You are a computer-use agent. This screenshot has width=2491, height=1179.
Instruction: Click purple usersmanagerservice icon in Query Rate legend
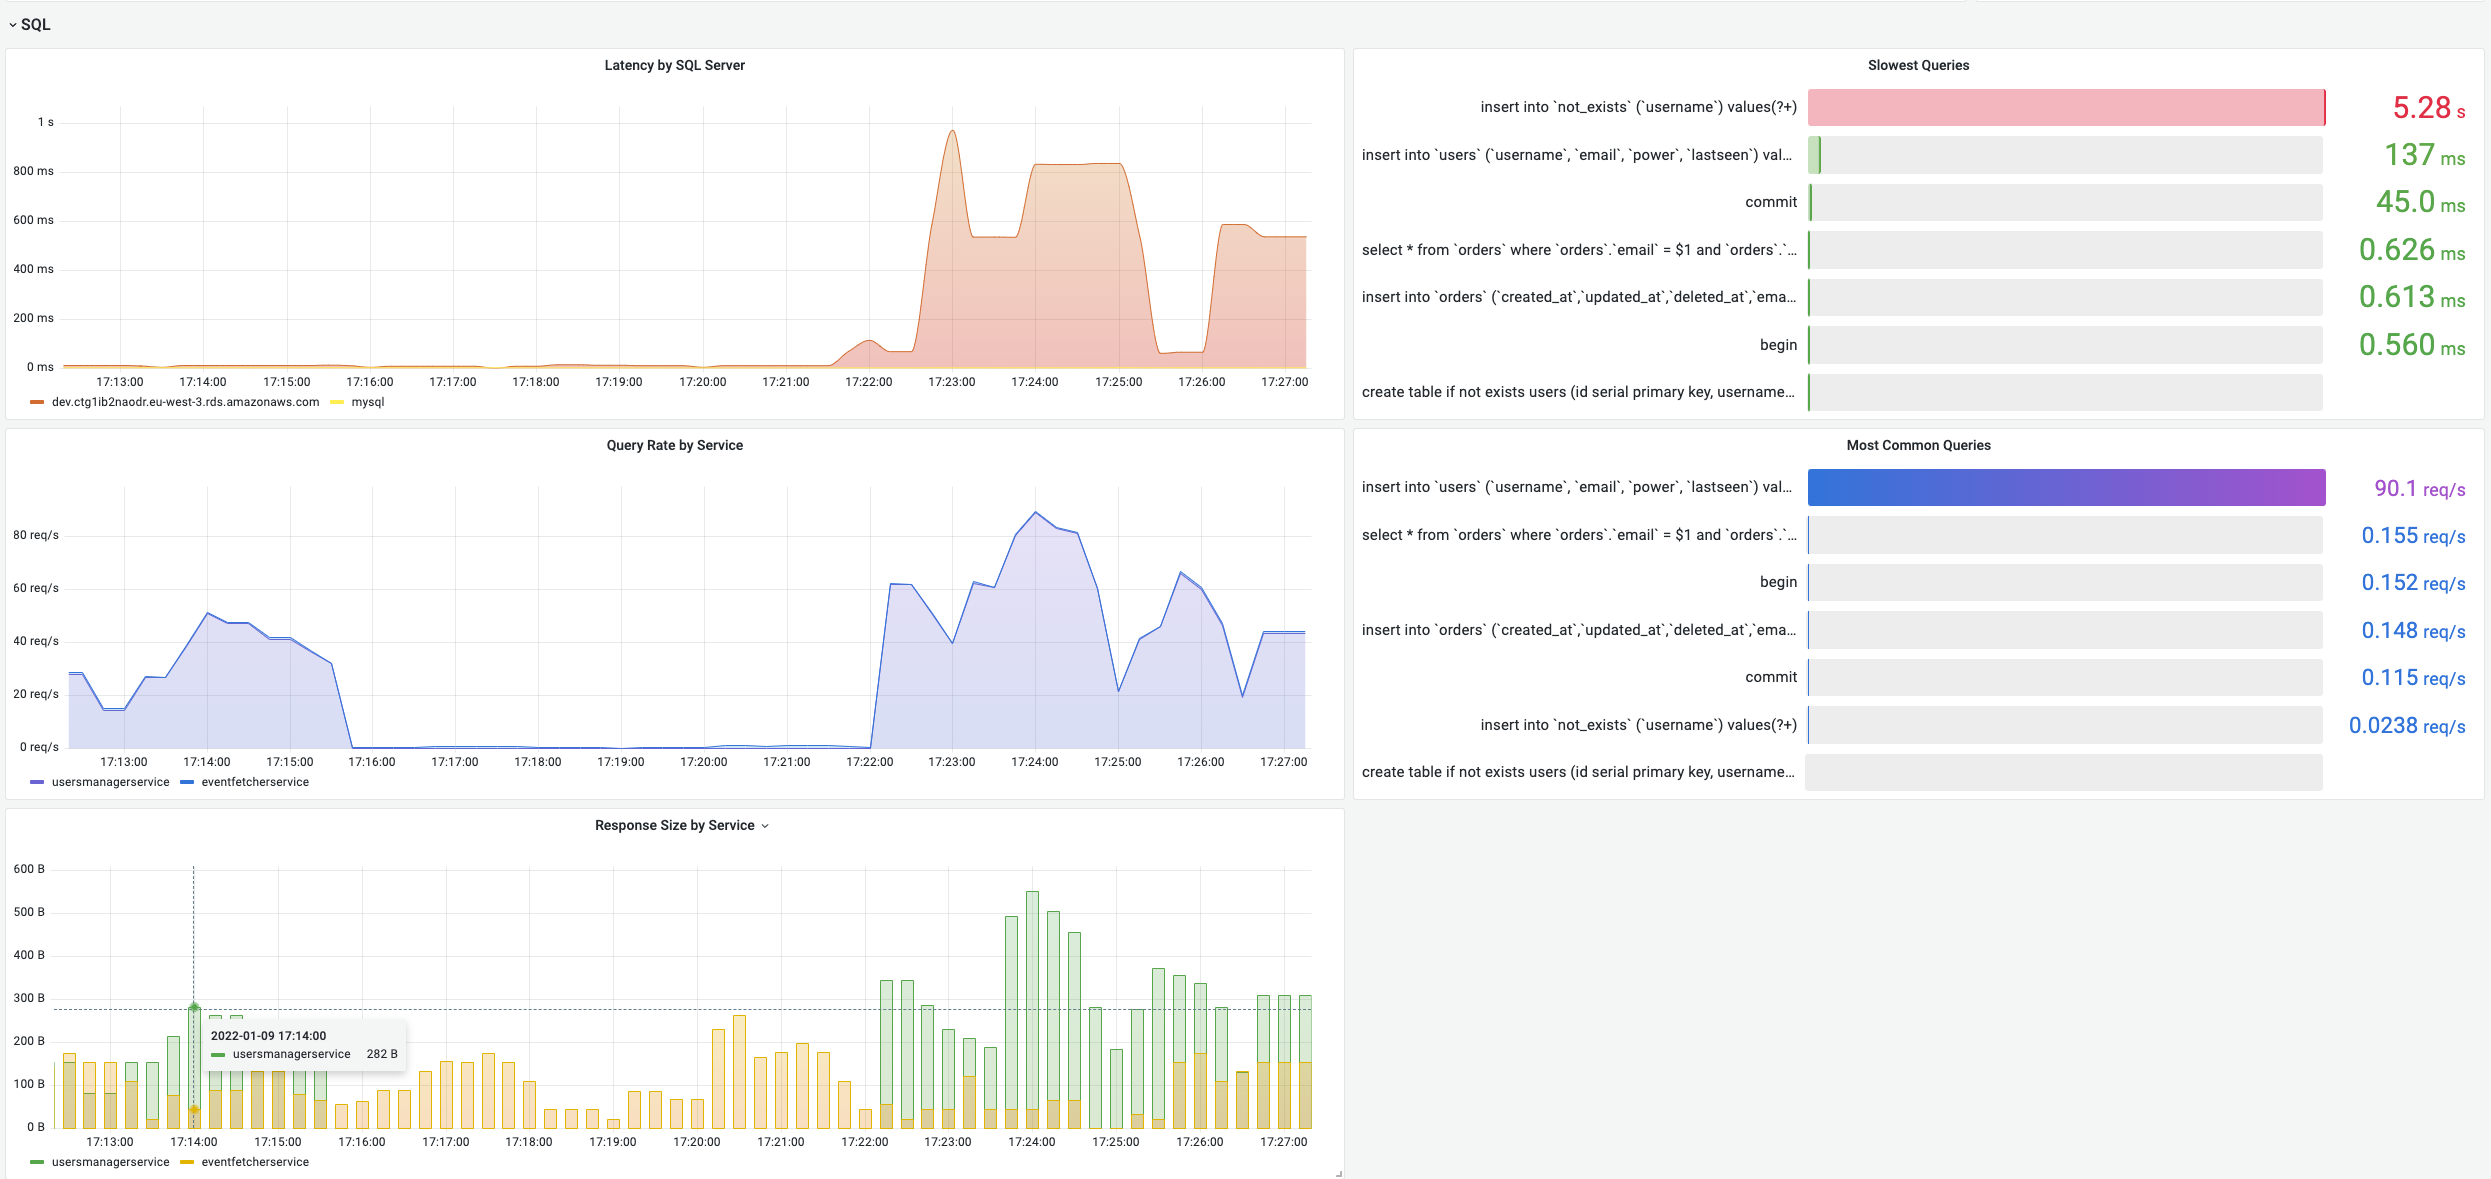[x=37, y=782]
